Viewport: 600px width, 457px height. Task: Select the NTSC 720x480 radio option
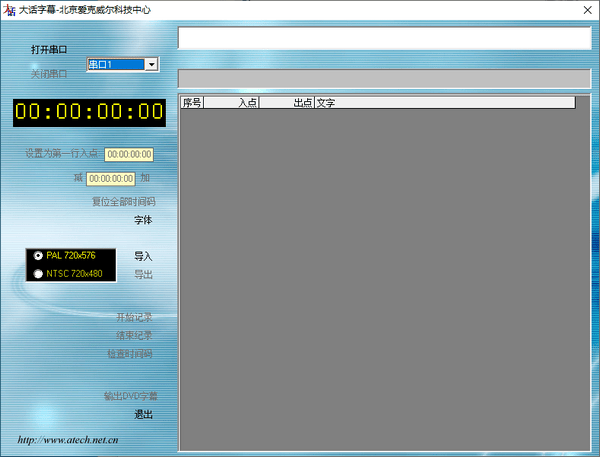(39, 273)
